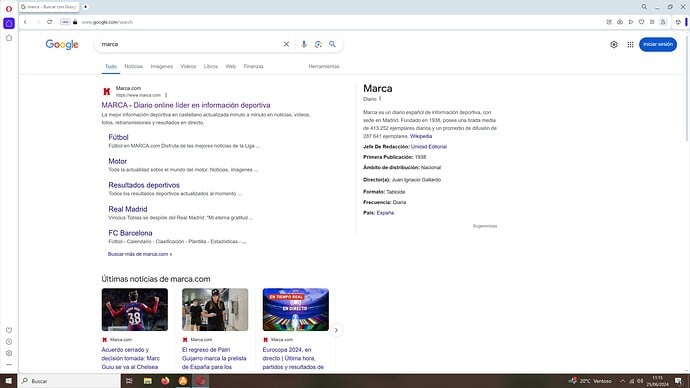Click Buscar más de marca.com link

tap(140, 254)
